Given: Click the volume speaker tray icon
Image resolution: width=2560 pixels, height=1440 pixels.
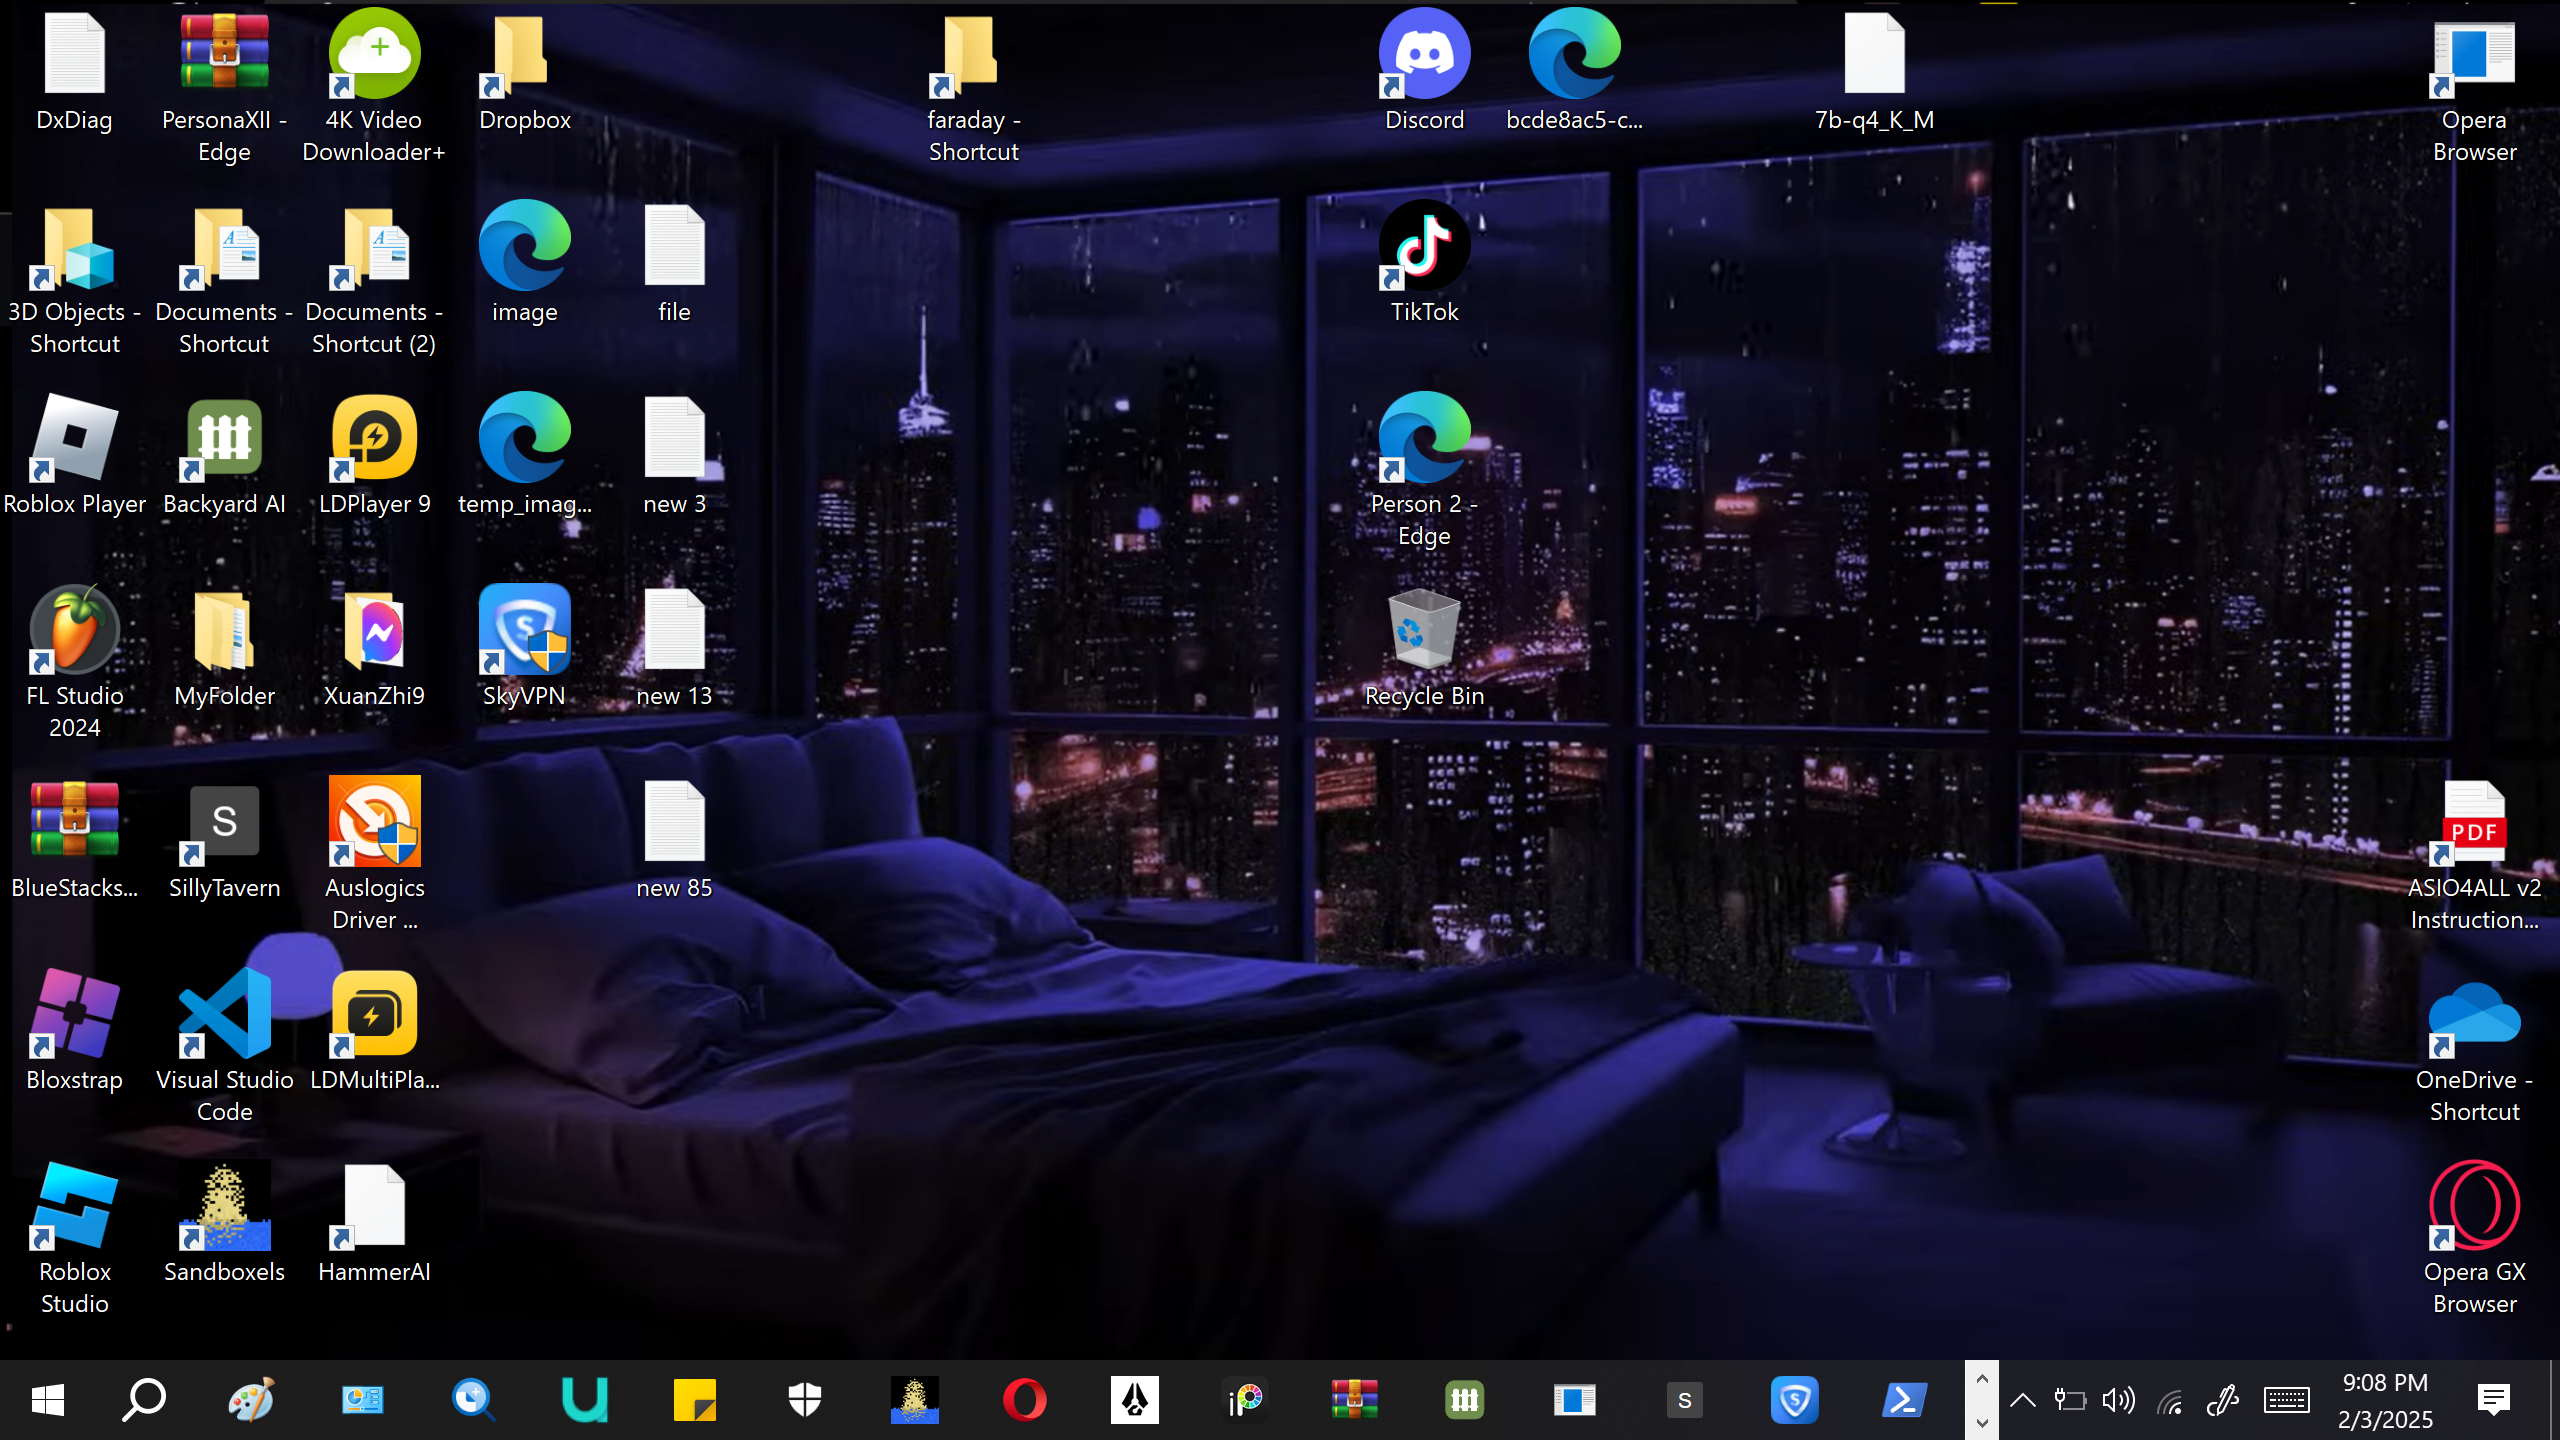Looking at the screenshot, I should (2118, 1400).
